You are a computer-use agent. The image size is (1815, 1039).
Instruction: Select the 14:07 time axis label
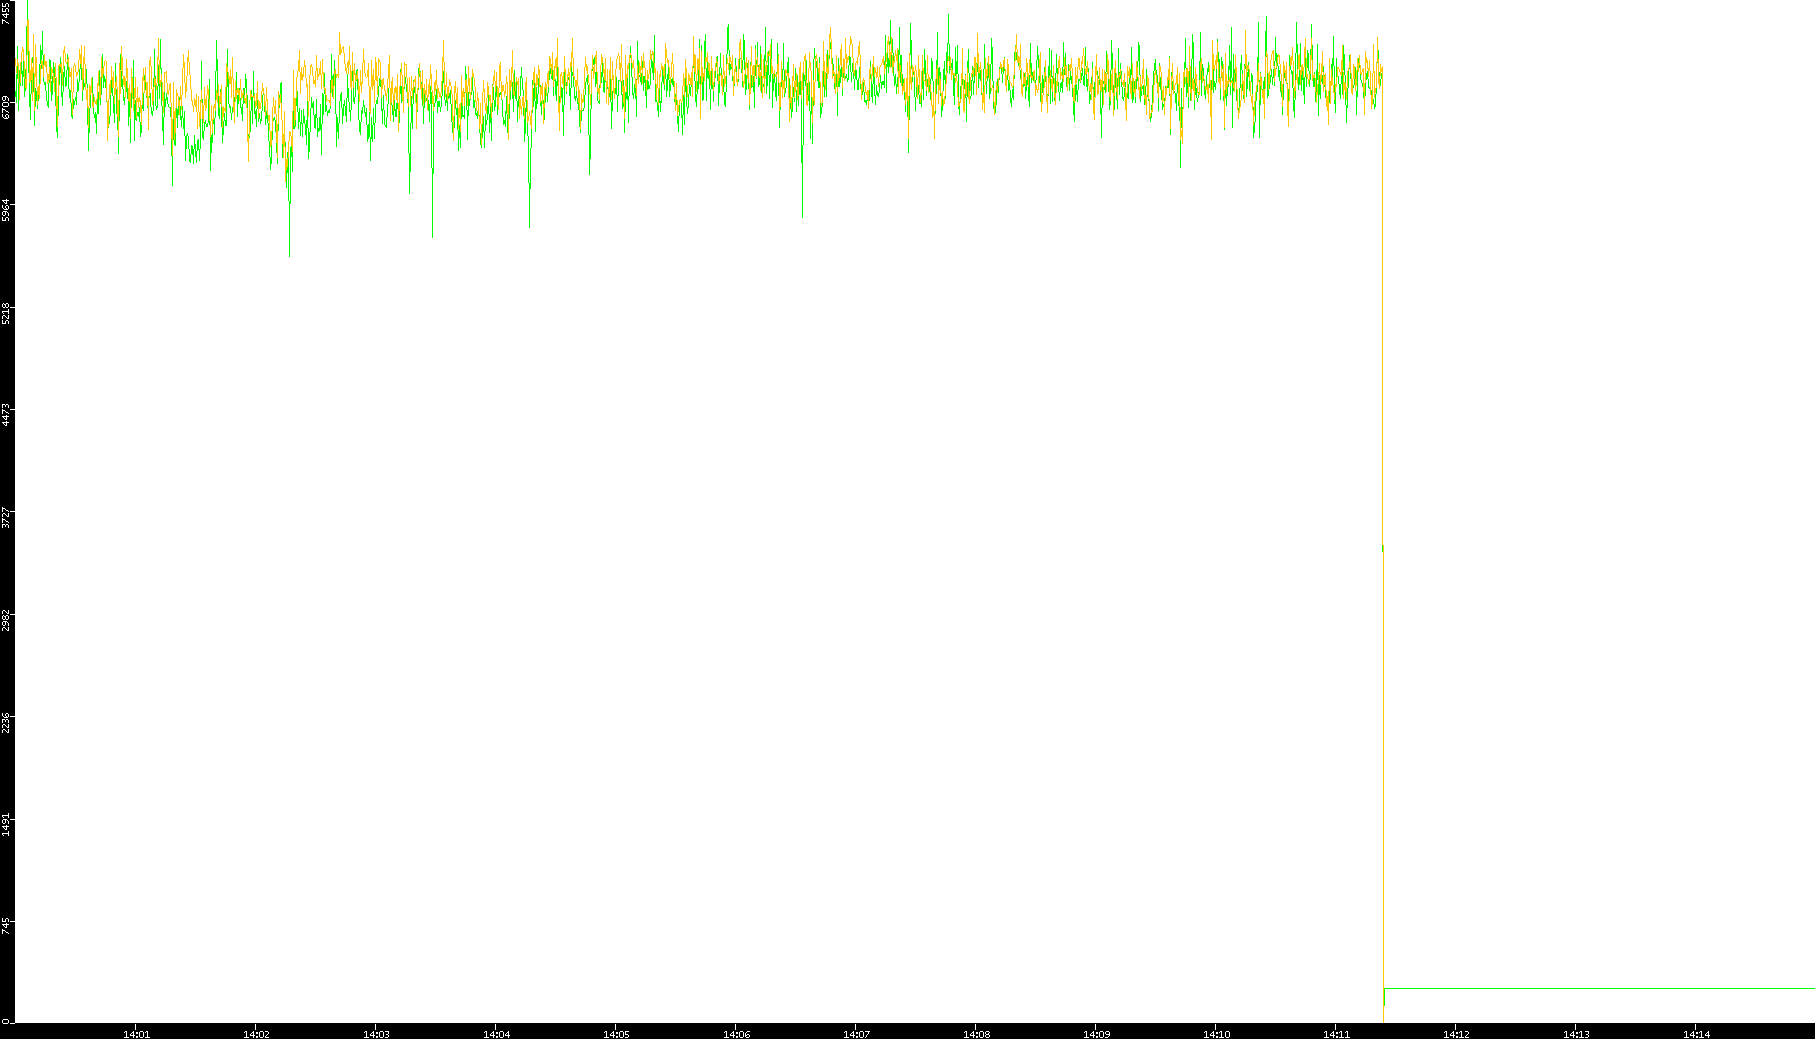[856, 1033]
